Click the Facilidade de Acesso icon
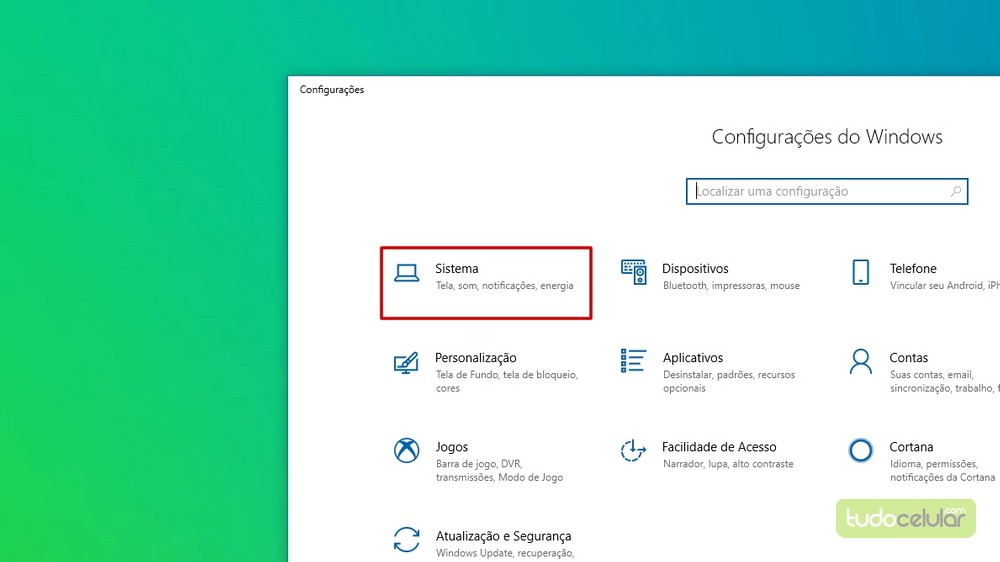 (x=633, y=450)
